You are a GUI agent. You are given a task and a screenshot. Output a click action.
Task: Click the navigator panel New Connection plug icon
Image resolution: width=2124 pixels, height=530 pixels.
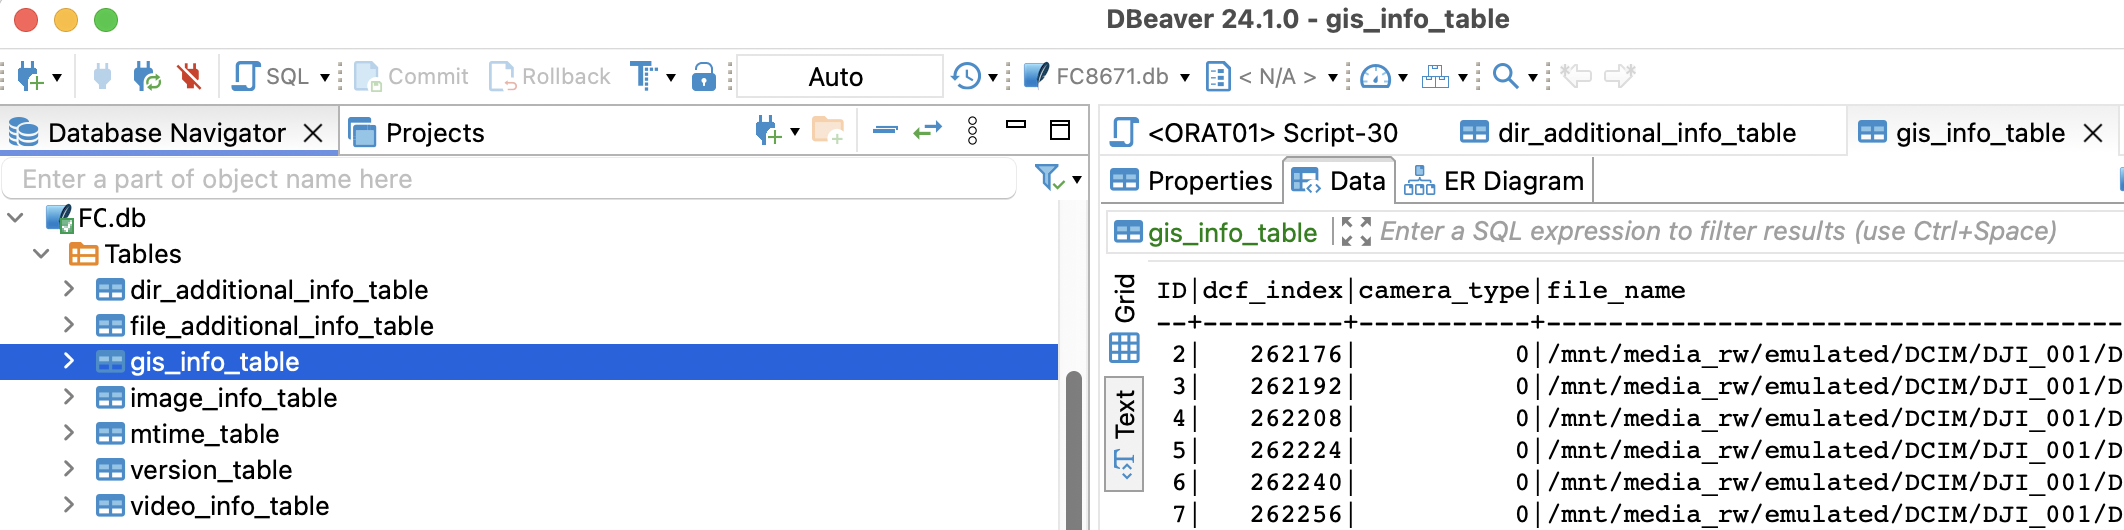click(768, 131)
